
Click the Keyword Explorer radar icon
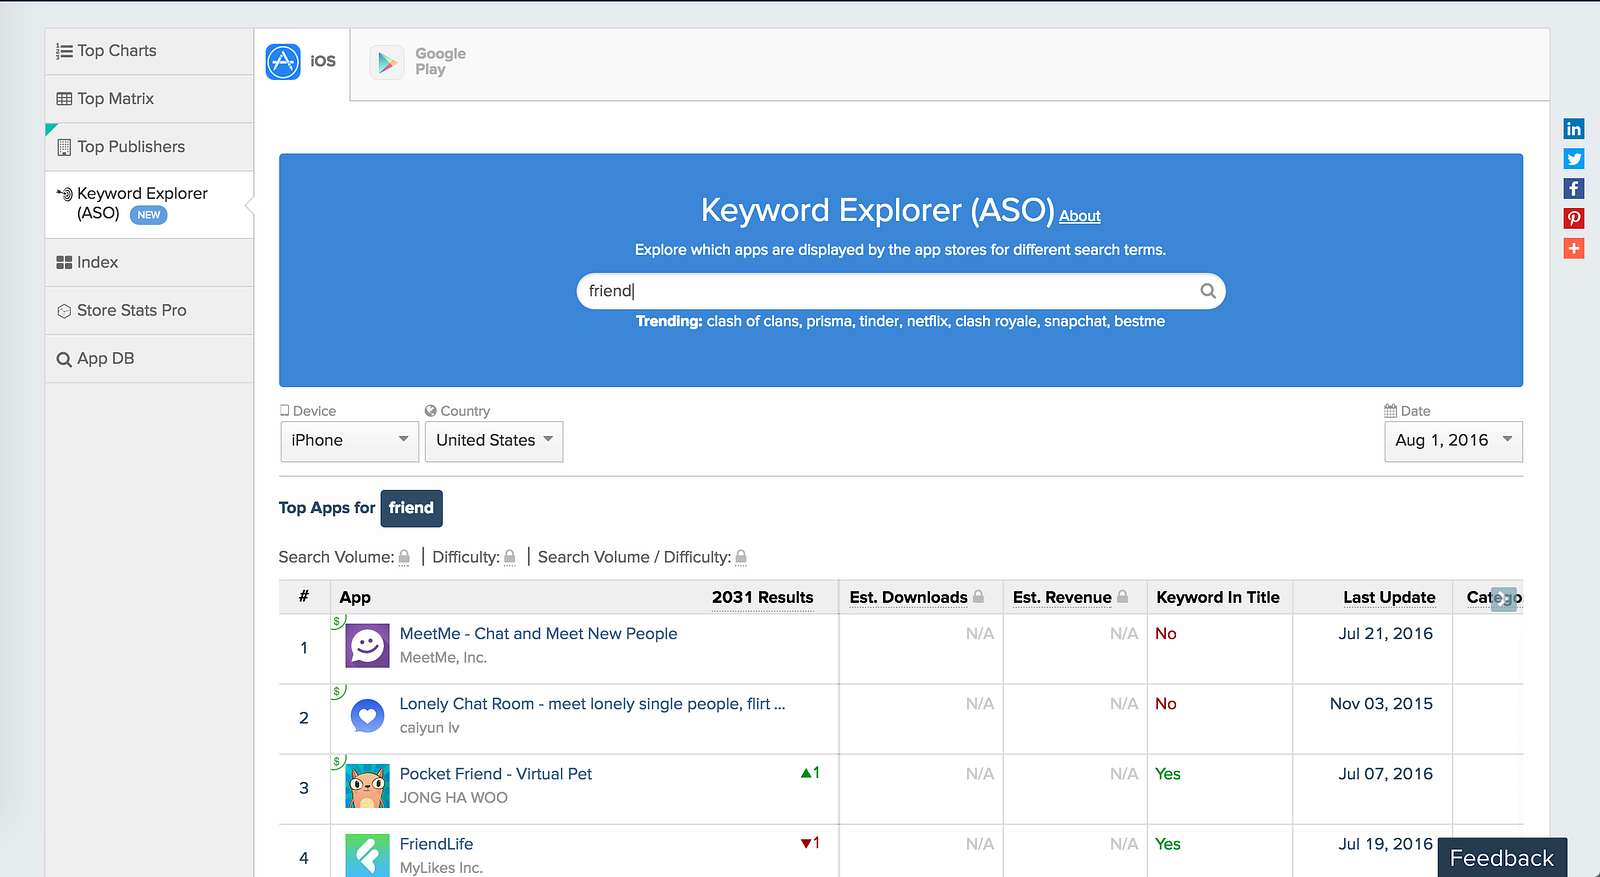[65, 194]
